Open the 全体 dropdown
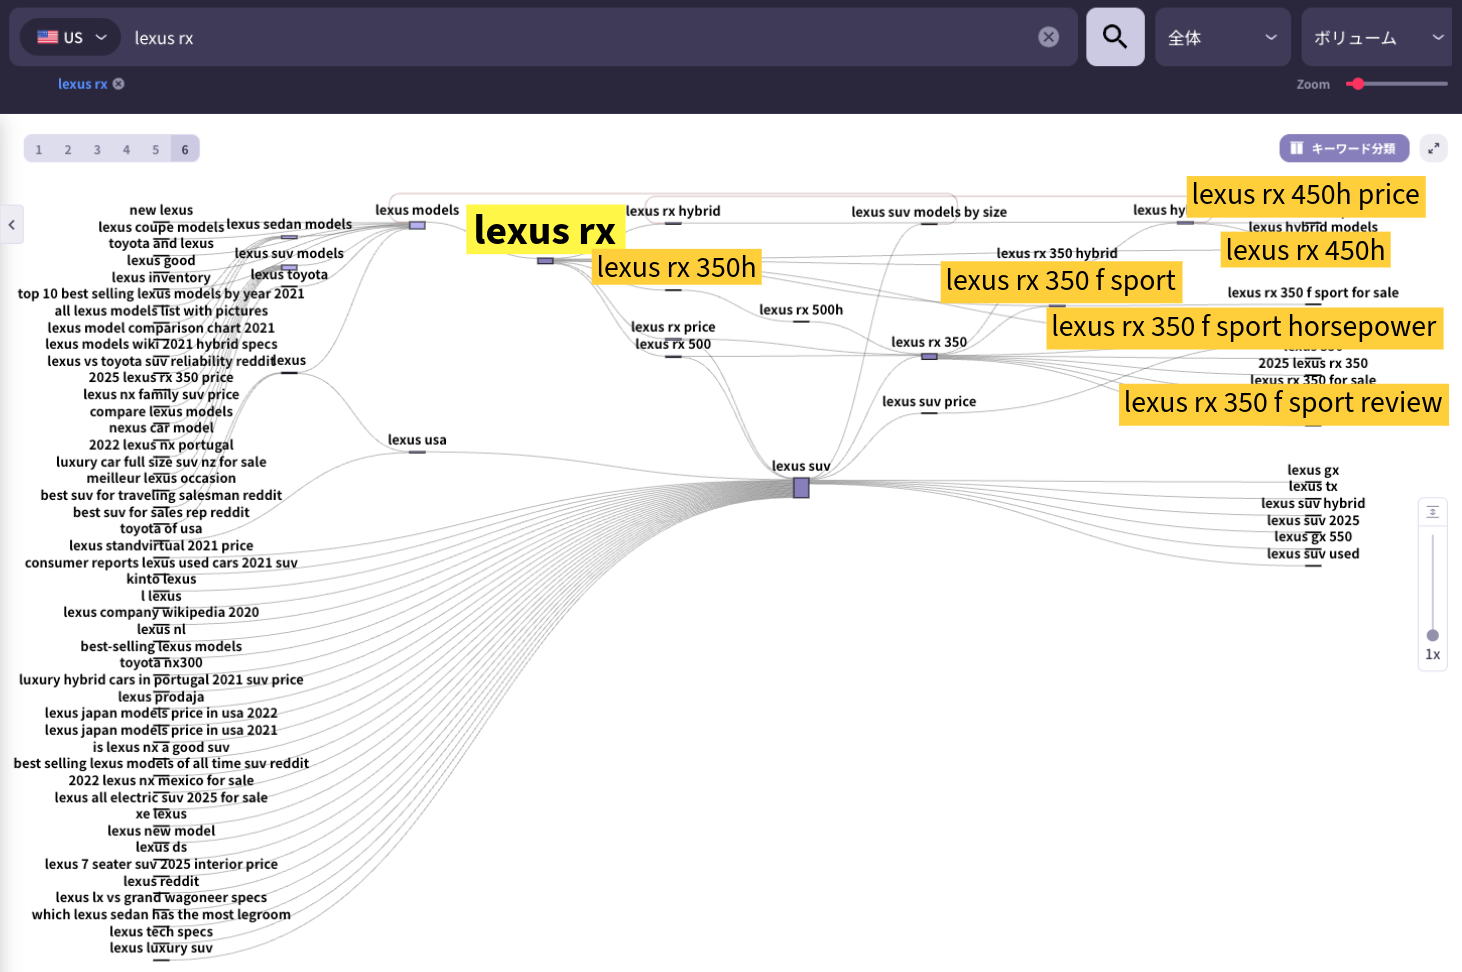 (1222, 38)
